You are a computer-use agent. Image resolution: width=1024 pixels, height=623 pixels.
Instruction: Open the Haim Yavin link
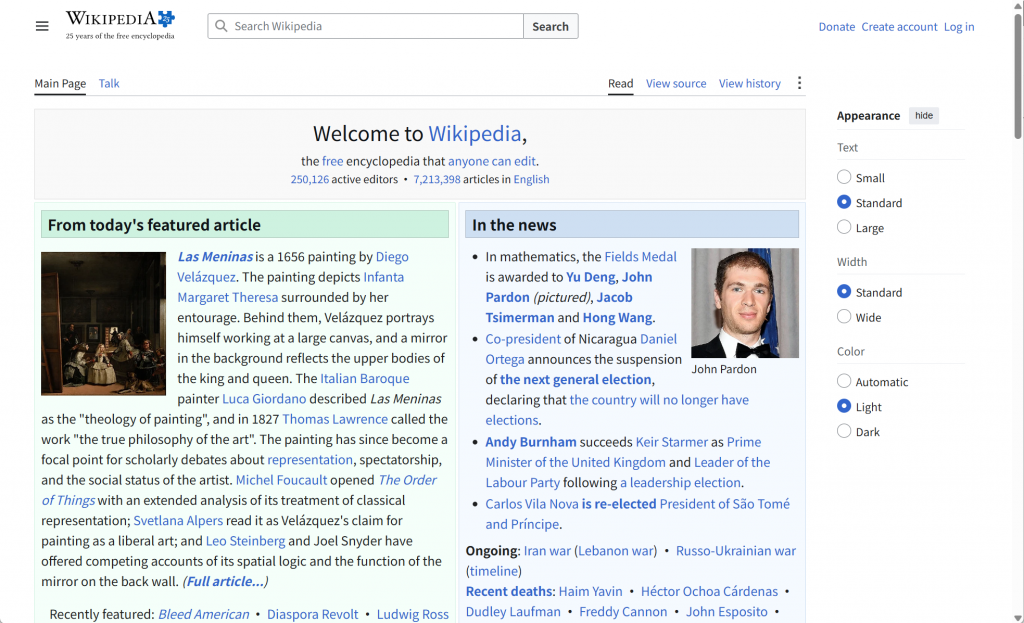point(590,592)
